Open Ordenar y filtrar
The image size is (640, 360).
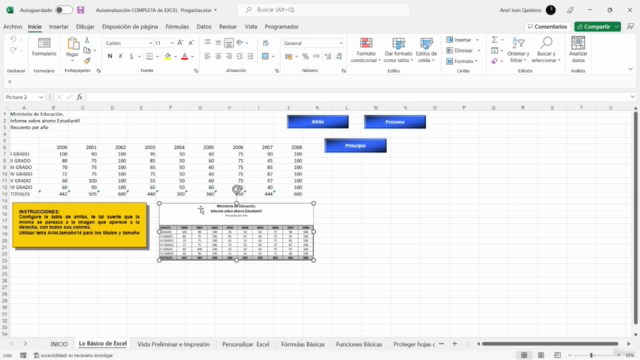518,50
